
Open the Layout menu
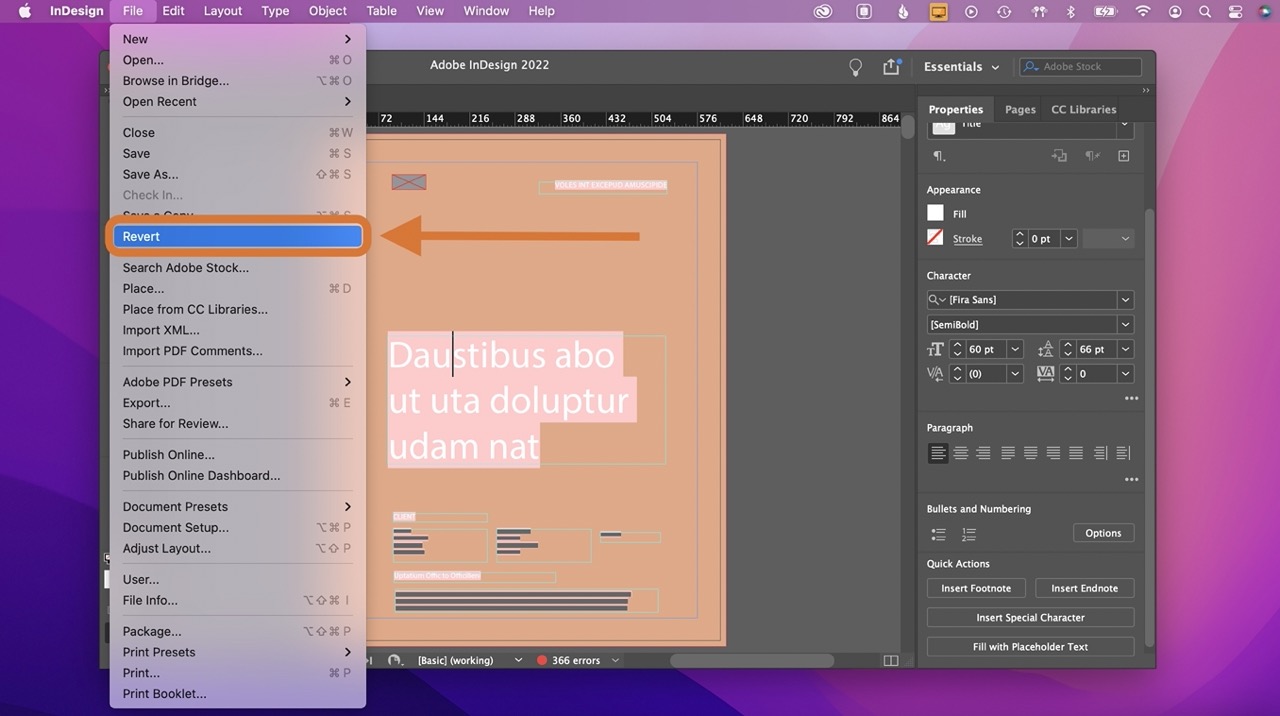pos(223,11)
